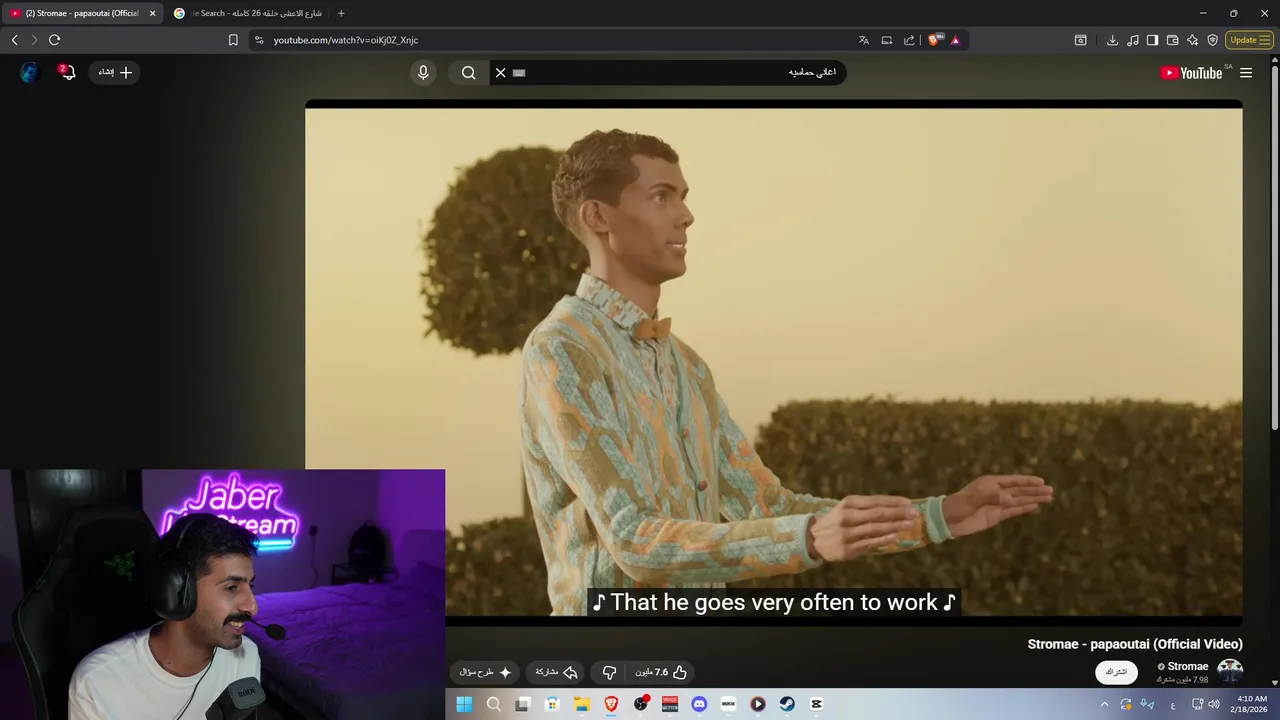Open the Windows Start menu
Image resolution: width=1280 pixels, height=720 pixels.
click(464, 704)
